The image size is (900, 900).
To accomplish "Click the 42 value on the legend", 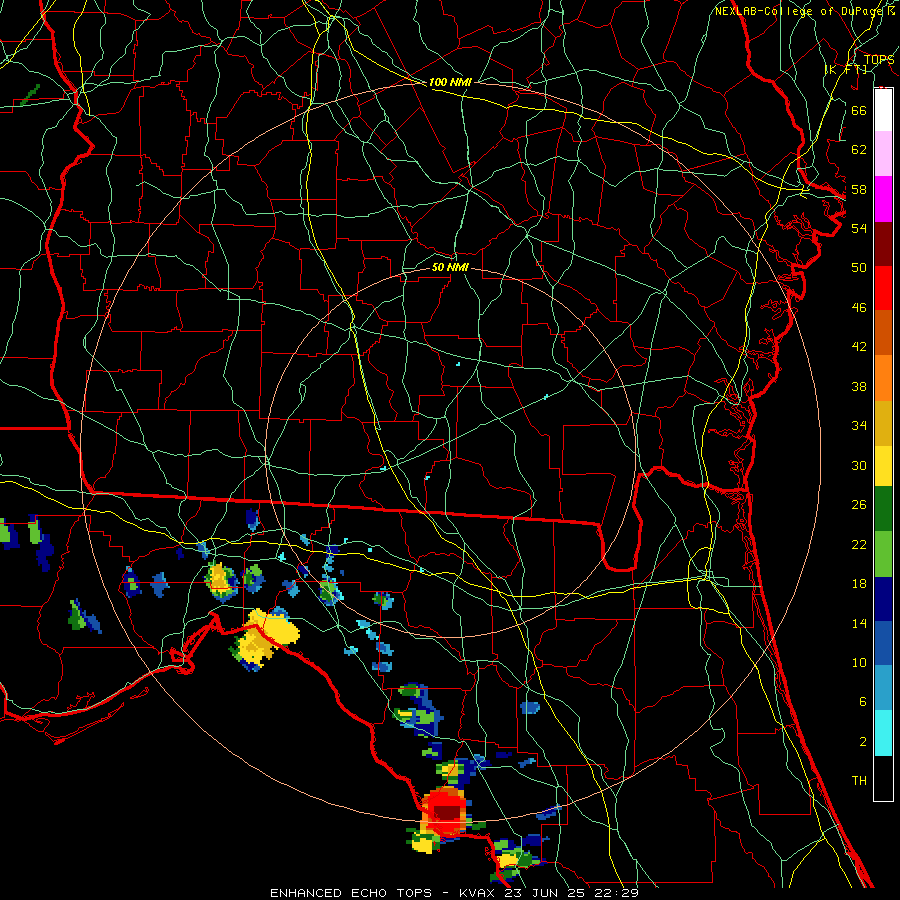I will pyautogui.click(x=859, y=347).
